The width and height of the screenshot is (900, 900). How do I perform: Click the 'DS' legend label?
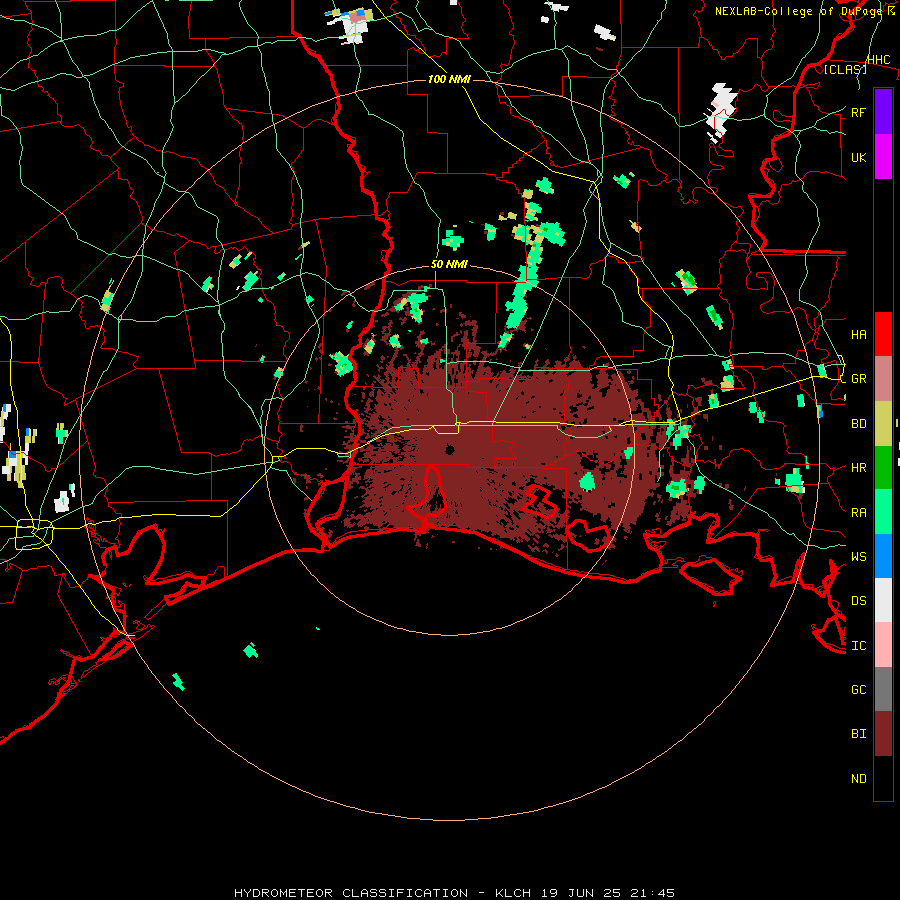pyautogui.click(x=859, y=601)
